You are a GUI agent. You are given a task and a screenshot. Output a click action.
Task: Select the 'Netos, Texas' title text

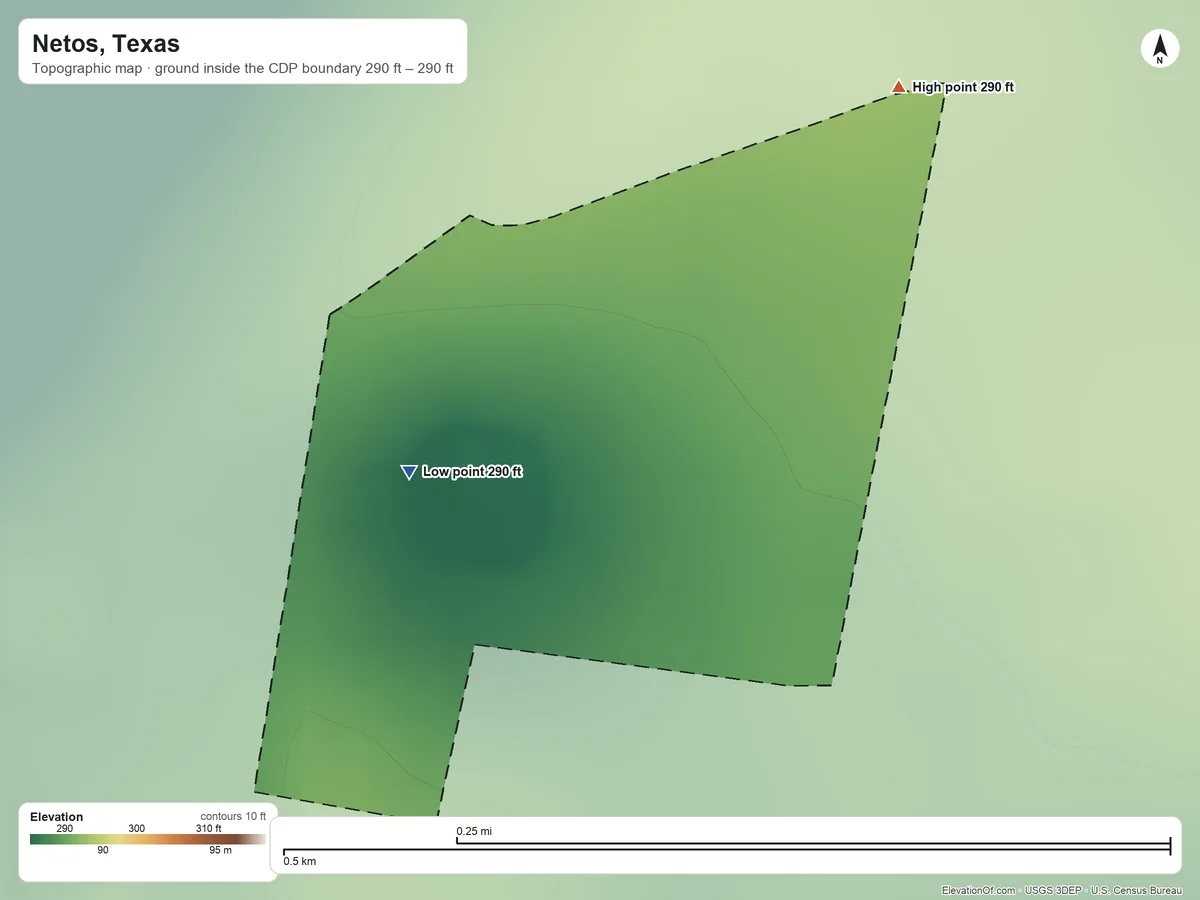106,44
